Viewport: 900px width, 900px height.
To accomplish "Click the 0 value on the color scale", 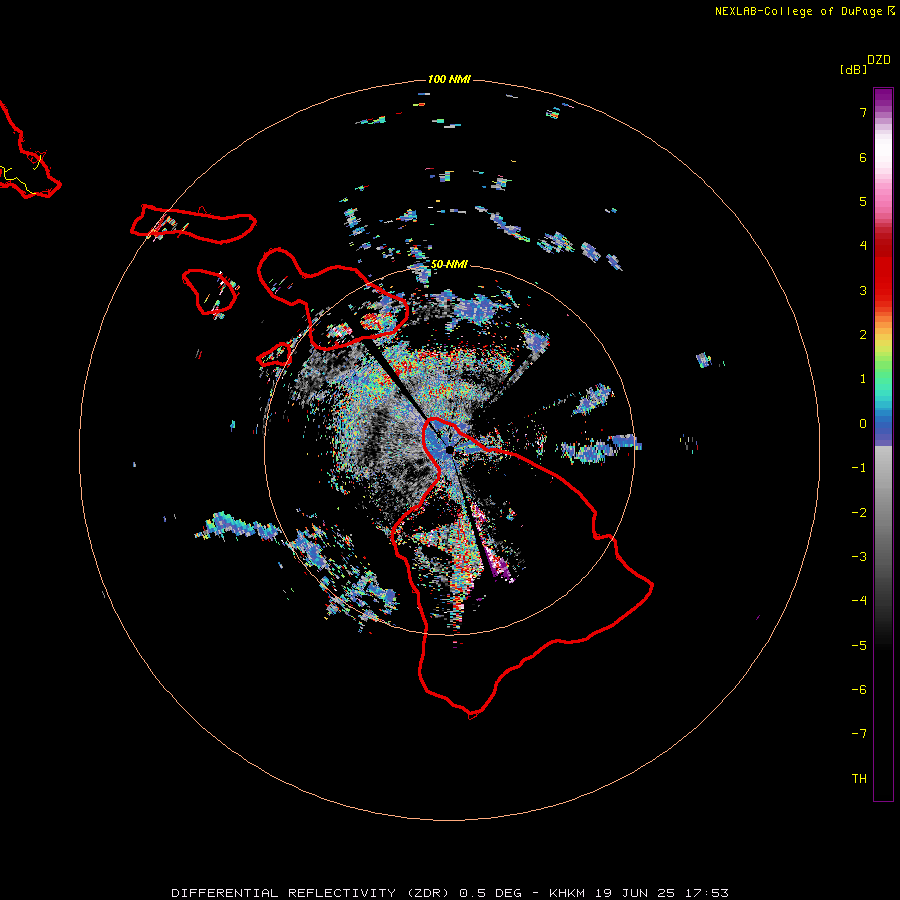I will pyautogui.click(x=862, y=424).
